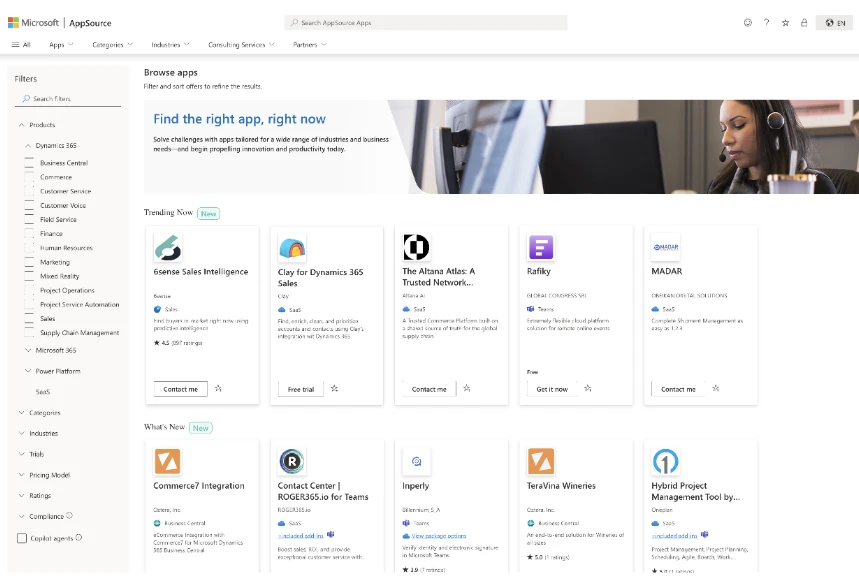Click the feedback smiley icon in header
This screenshot has width=859, height=583.
pos(748,22)
